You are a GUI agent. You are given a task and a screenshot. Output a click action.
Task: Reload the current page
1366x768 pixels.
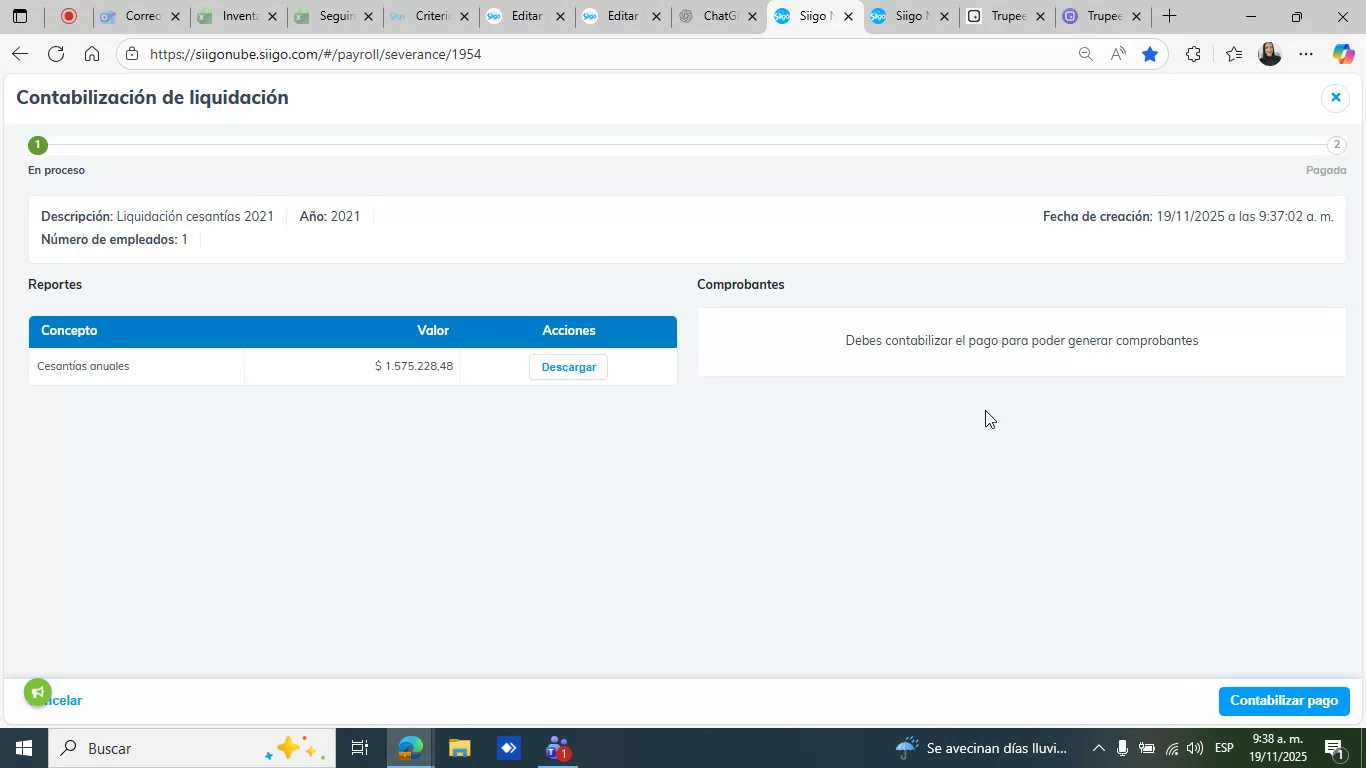56,54
